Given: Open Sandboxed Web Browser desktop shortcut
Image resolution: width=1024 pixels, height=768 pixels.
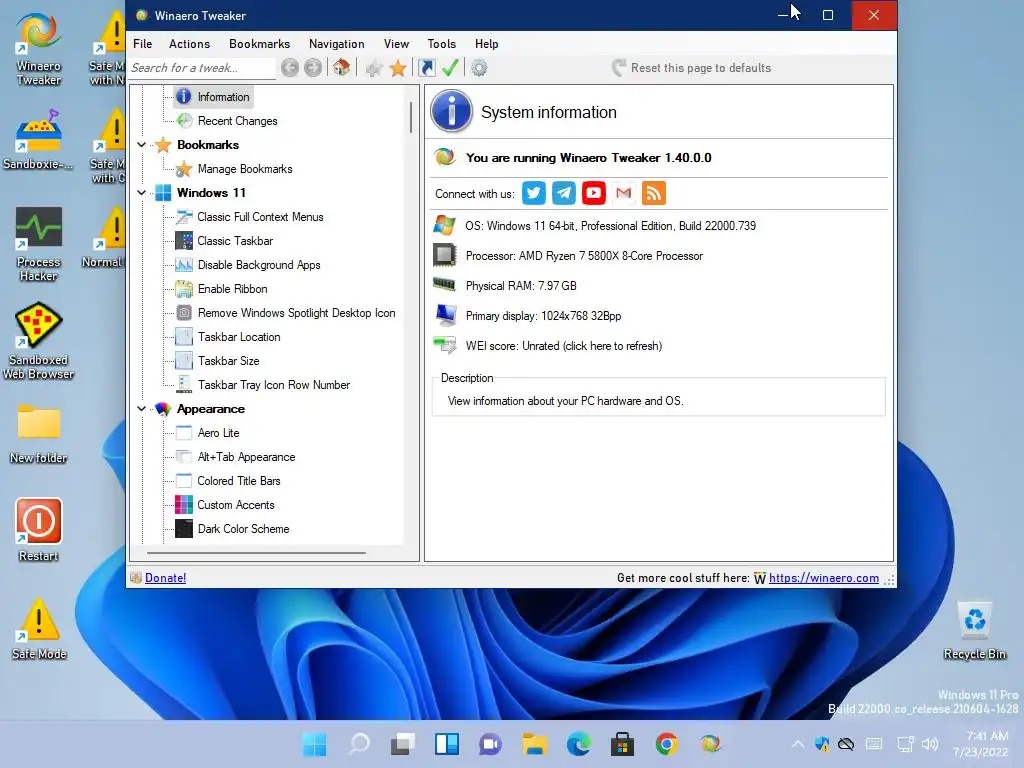Looking at the screenshot, I should 39,341.
